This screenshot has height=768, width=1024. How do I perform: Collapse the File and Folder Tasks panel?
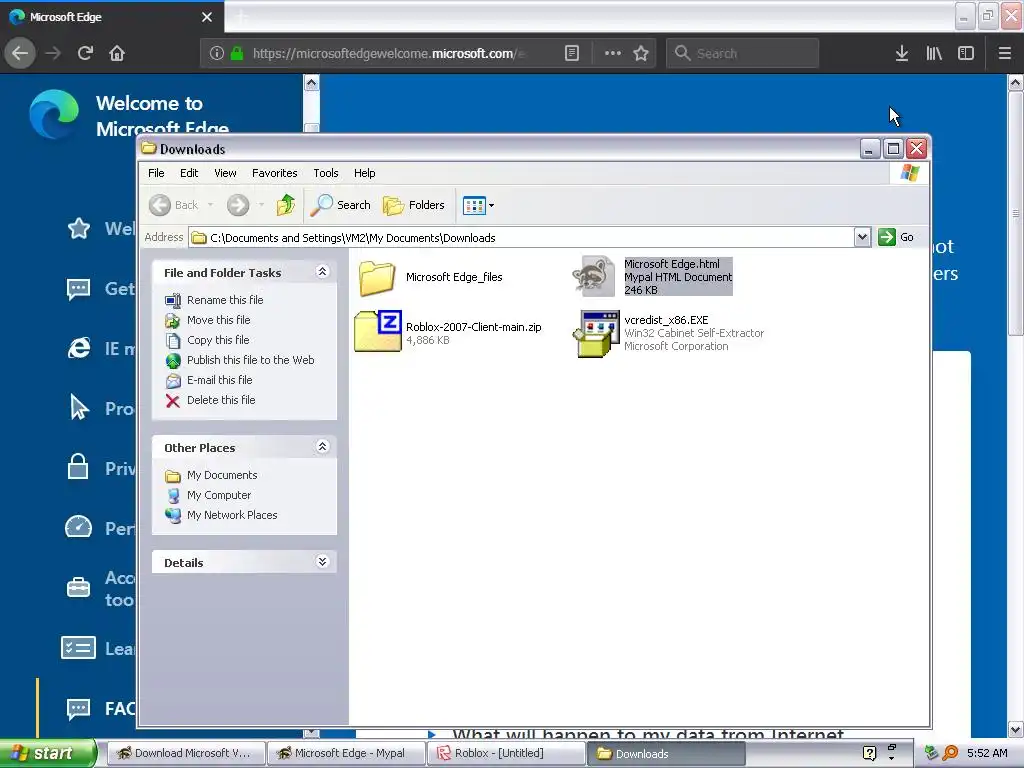coord(322,272)
